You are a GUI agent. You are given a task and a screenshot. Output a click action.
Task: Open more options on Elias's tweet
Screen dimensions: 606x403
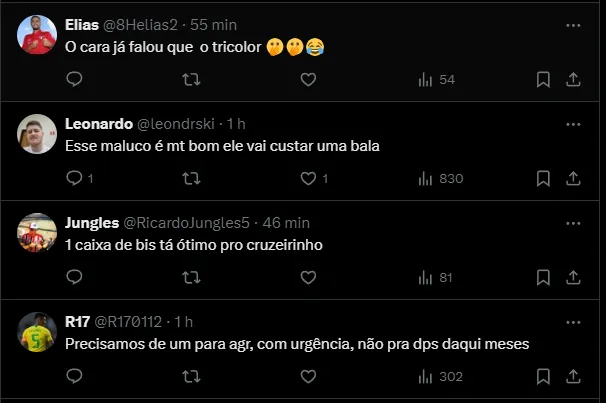[x=573, y=24]
